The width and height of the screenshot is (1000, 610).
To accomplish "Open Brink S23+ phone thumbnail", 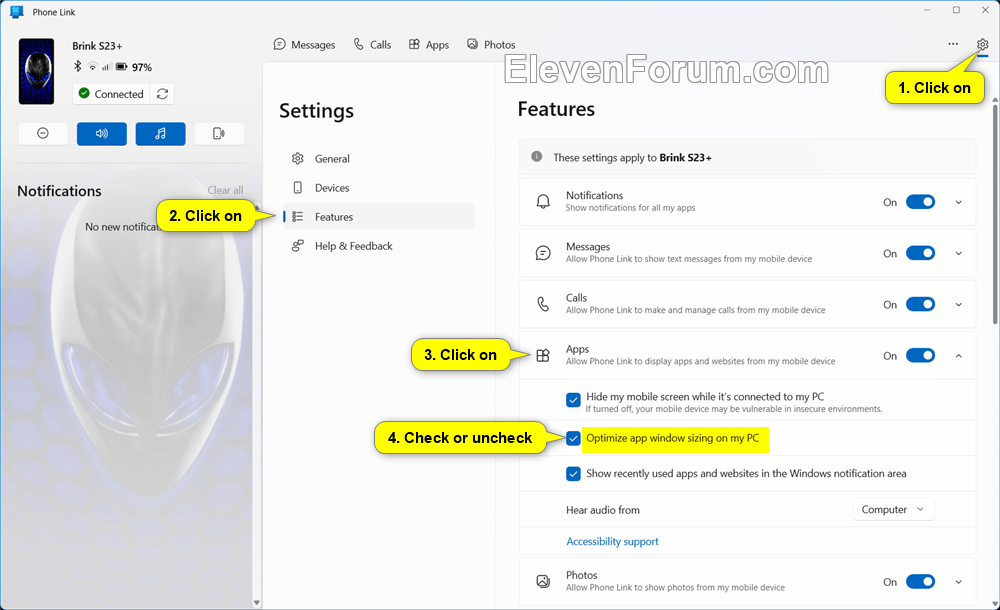I will 36,71.
